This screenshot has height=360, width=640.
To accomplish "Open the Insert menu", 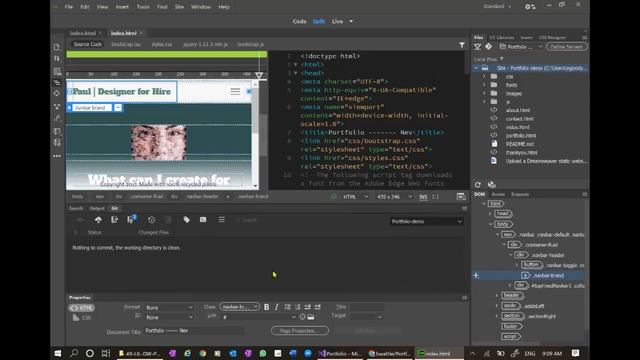I will 122,7.
